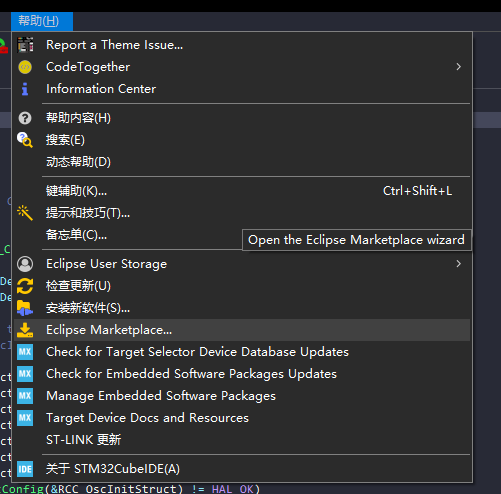Screen dimensions: 501x494
Task: Click the blue Information Center icon
Action: tap(25, 89)
